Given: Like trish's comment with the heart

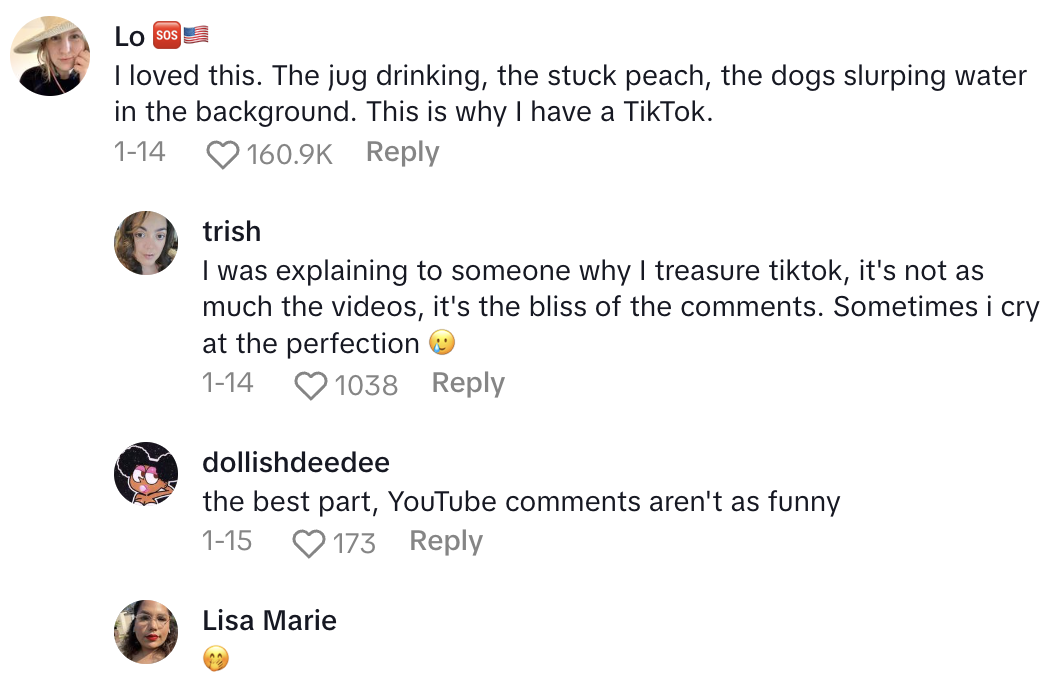Looking at the screenshot, I should [x=311, y=385].
